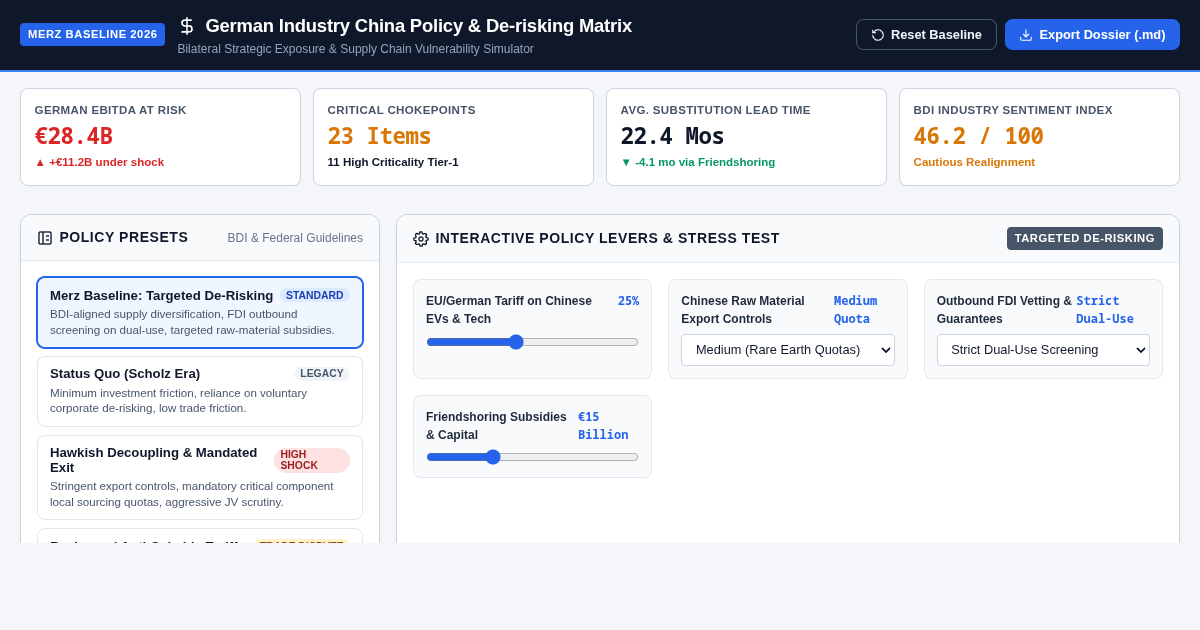Click the LEGACY tag on Status Quo
The width and height of the screenshot is (1200, 630).
click(322, 373)
